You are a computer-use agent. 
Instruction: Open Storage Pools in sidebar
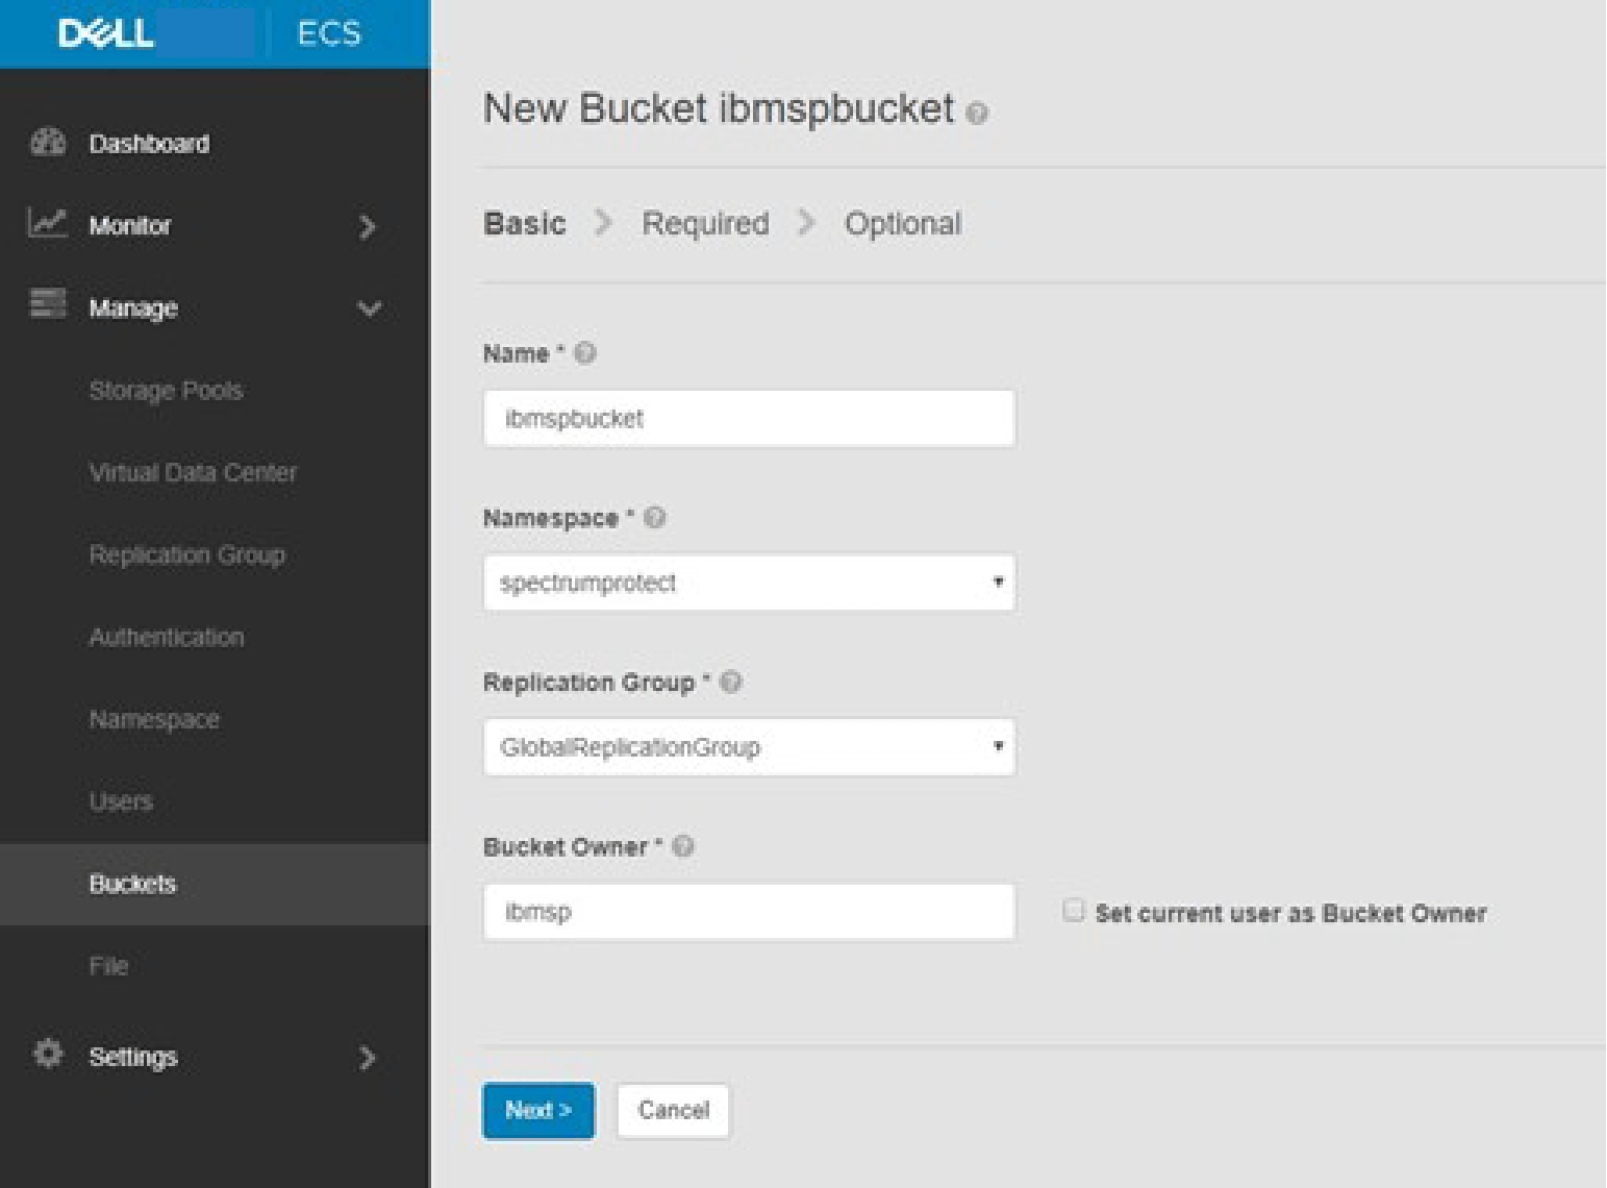point(166,390)
